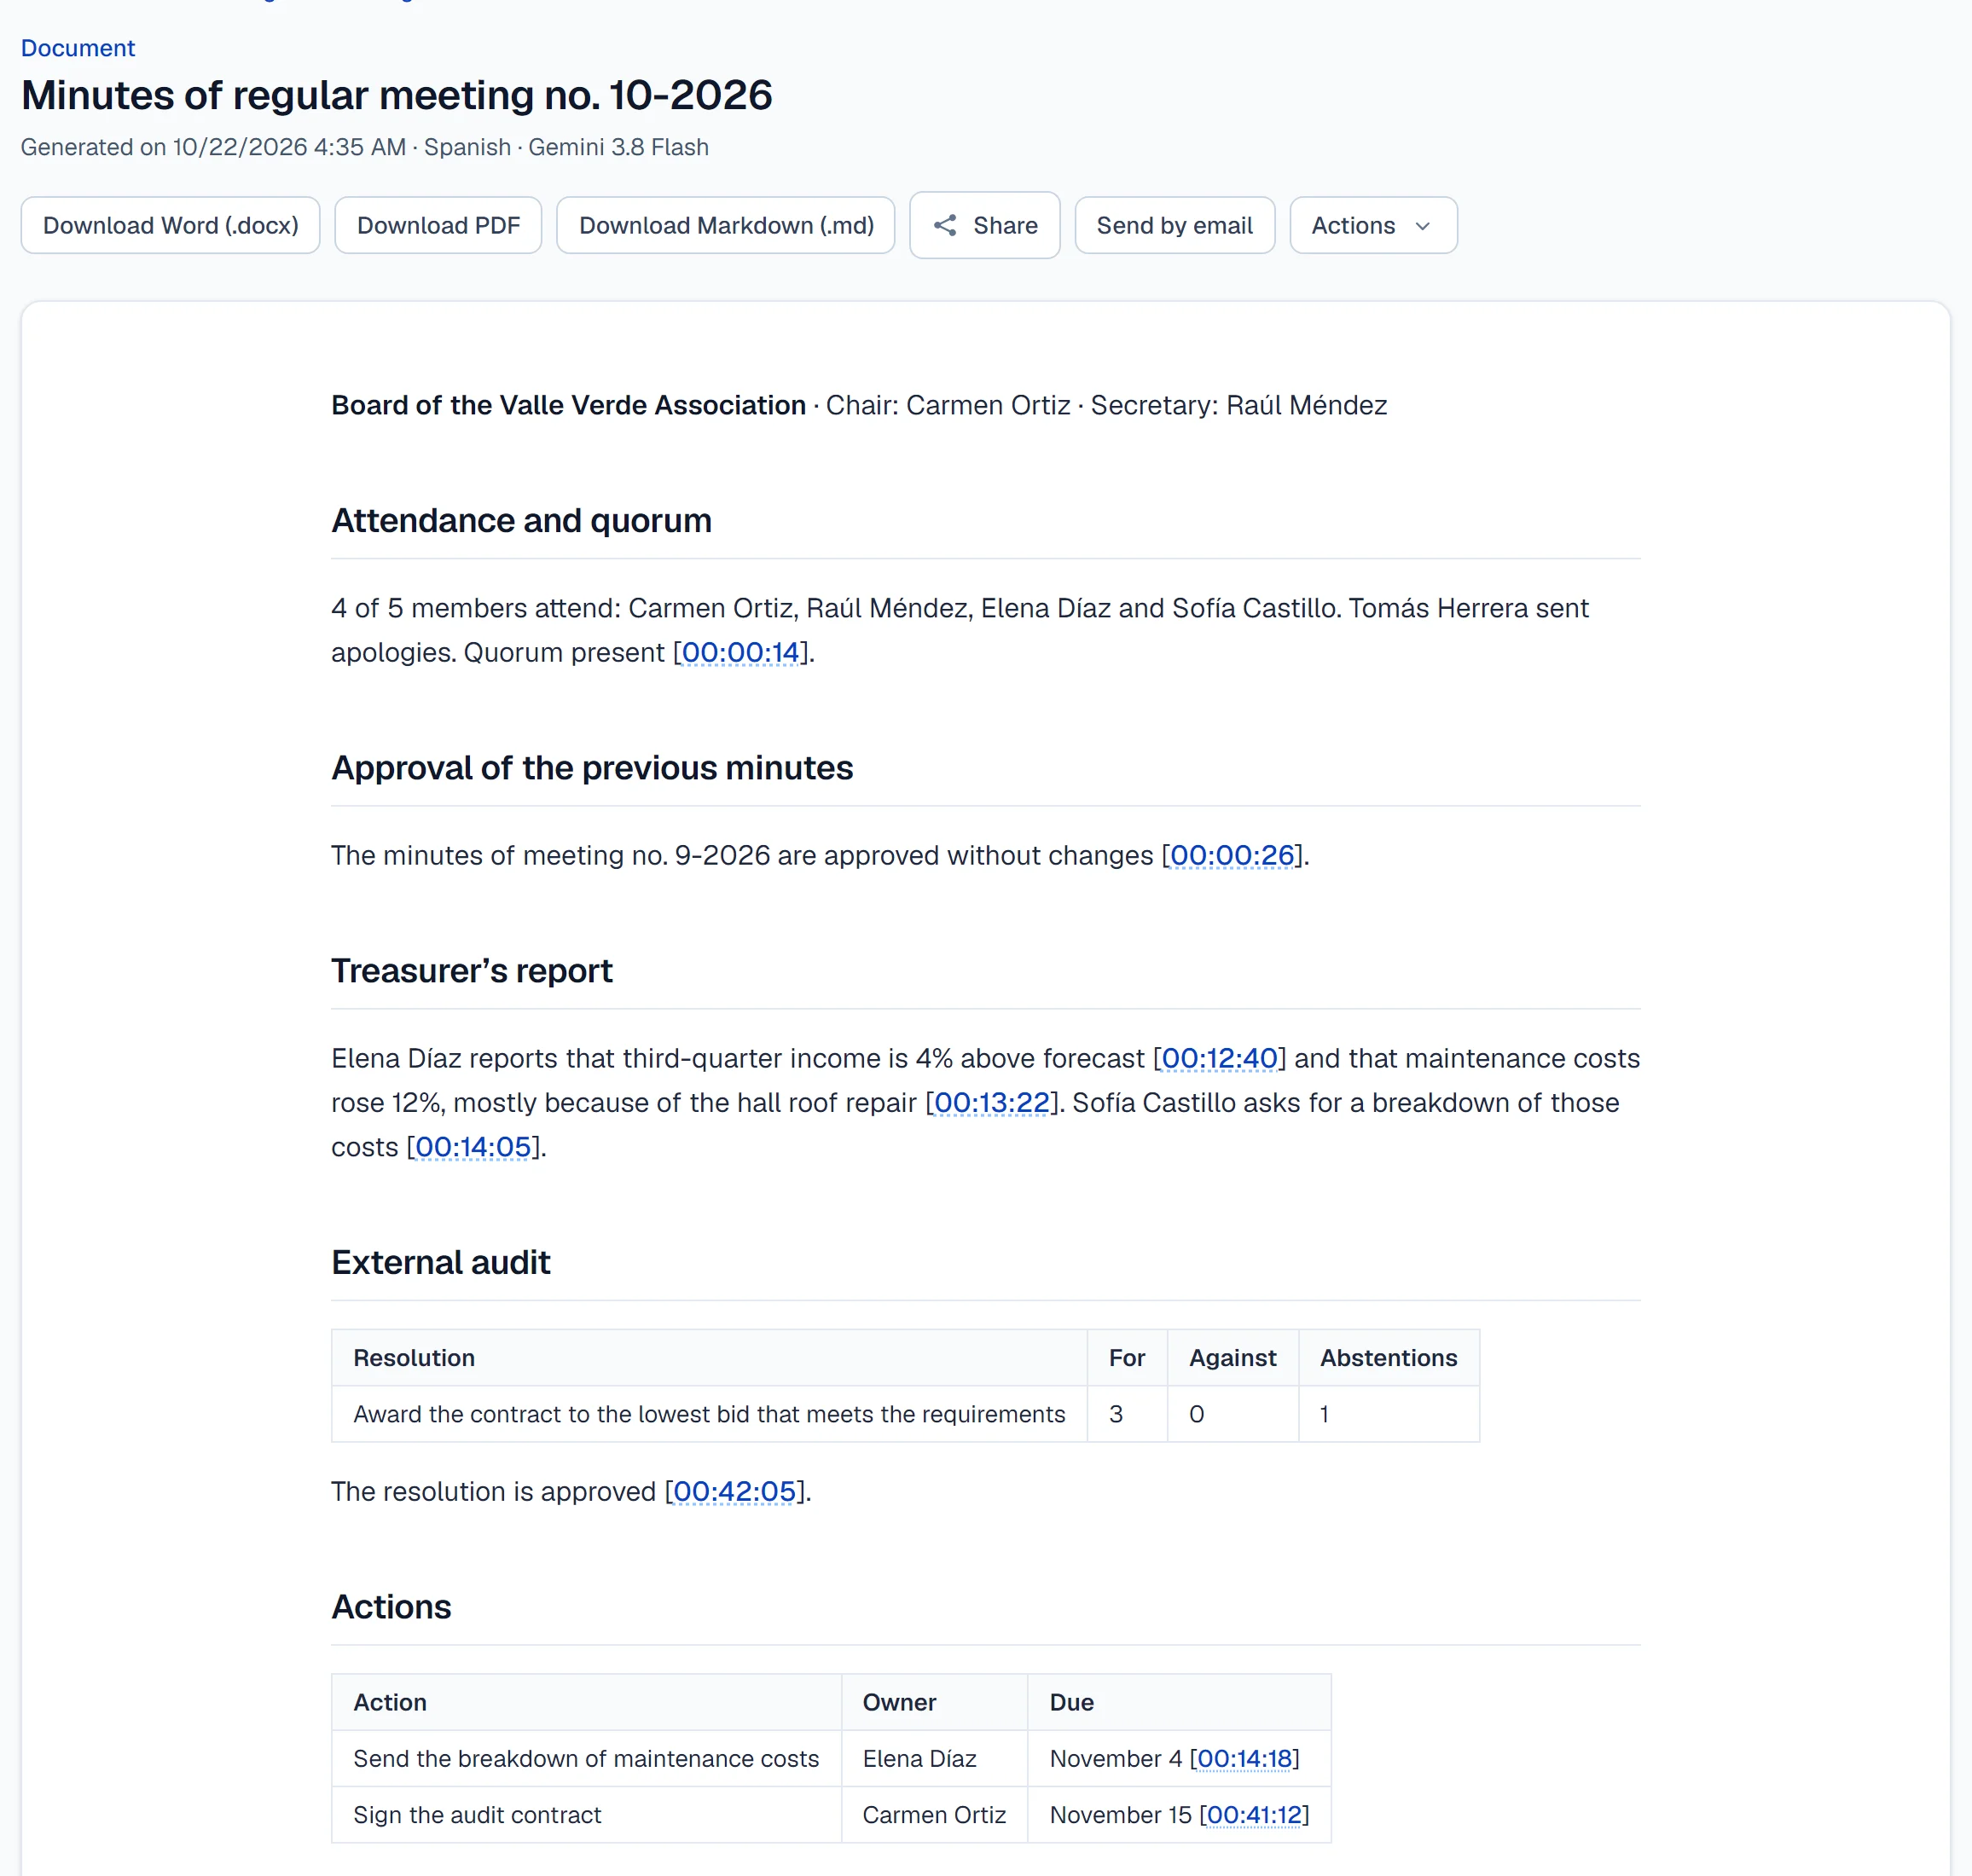This screenshot has height=1876, width=1972.
Task: Click the Against votes cell showing 0
Action: (1232, 1413)
